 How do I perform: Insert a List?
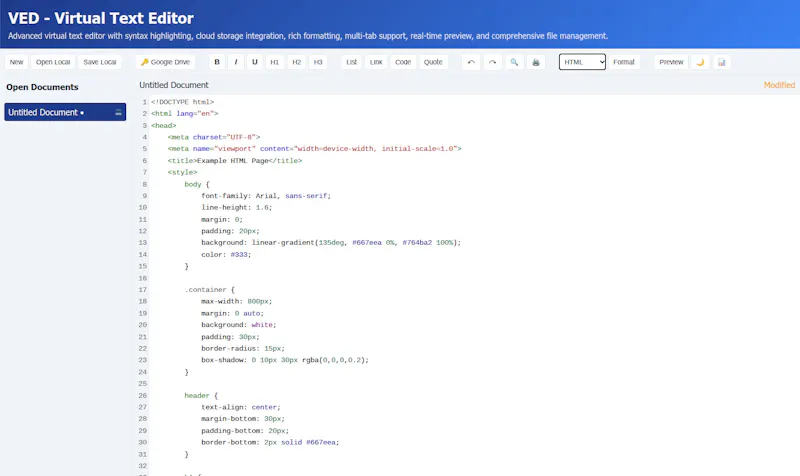pos(352,62)
